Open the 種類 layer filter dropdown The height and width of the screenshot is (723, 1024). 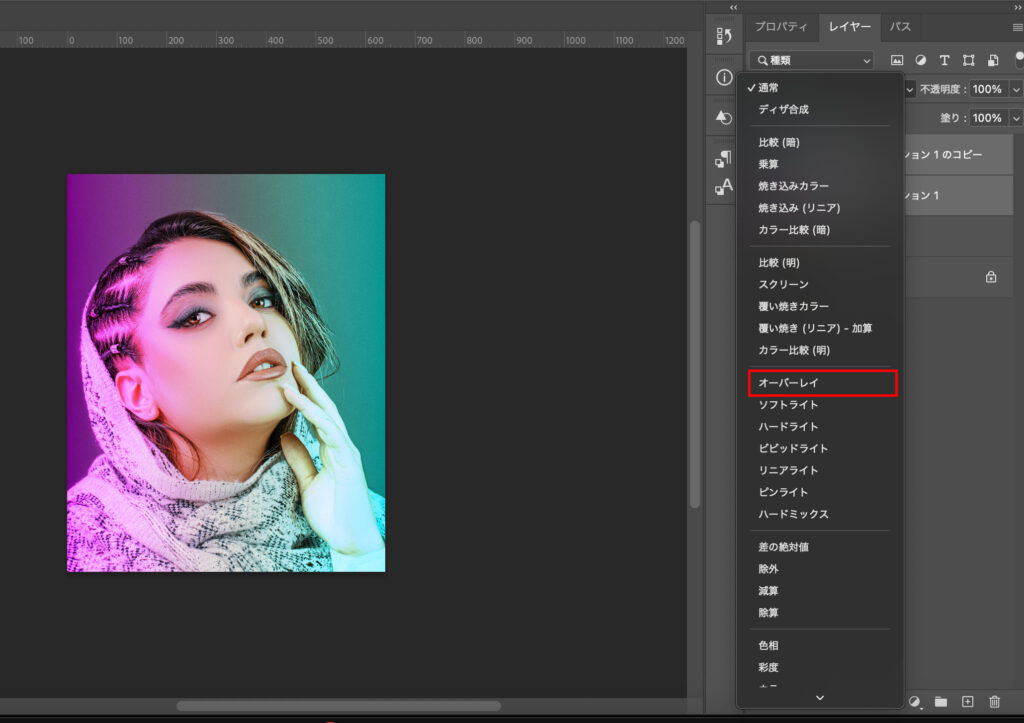[x=811, y=61]
